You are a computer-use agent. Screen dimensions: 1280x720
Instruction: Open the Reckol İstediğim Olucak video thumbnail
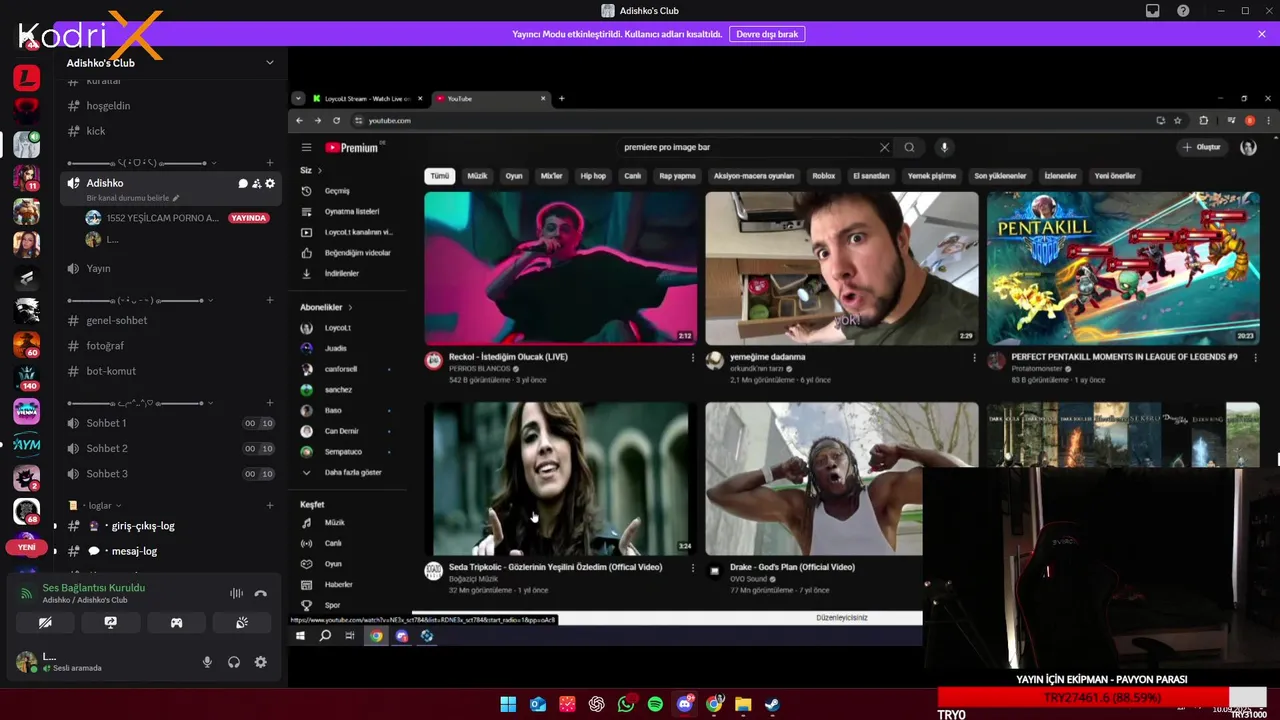[x=561, y=268]
